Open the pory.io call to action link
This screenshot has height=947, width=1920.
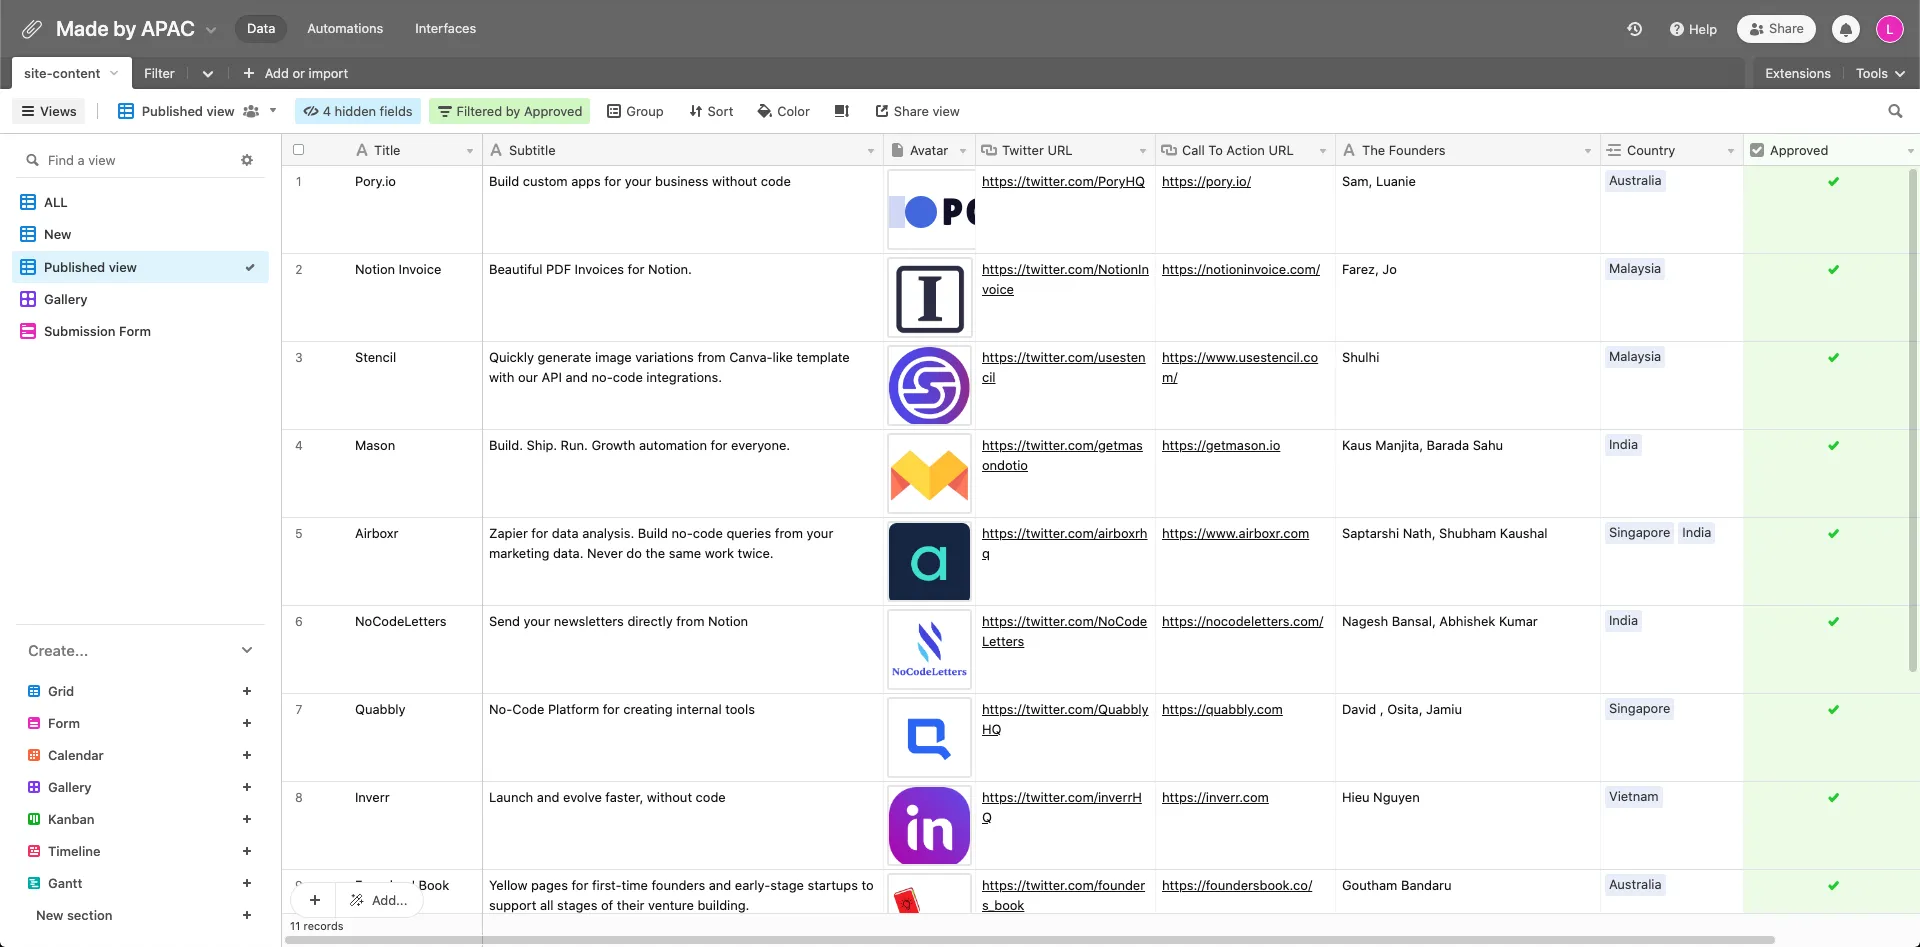(1206, 181)
